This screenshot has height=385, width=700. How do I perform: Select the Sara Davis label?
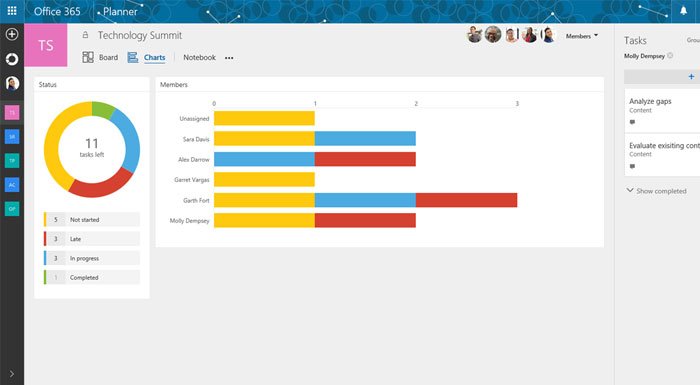point(196,139)
